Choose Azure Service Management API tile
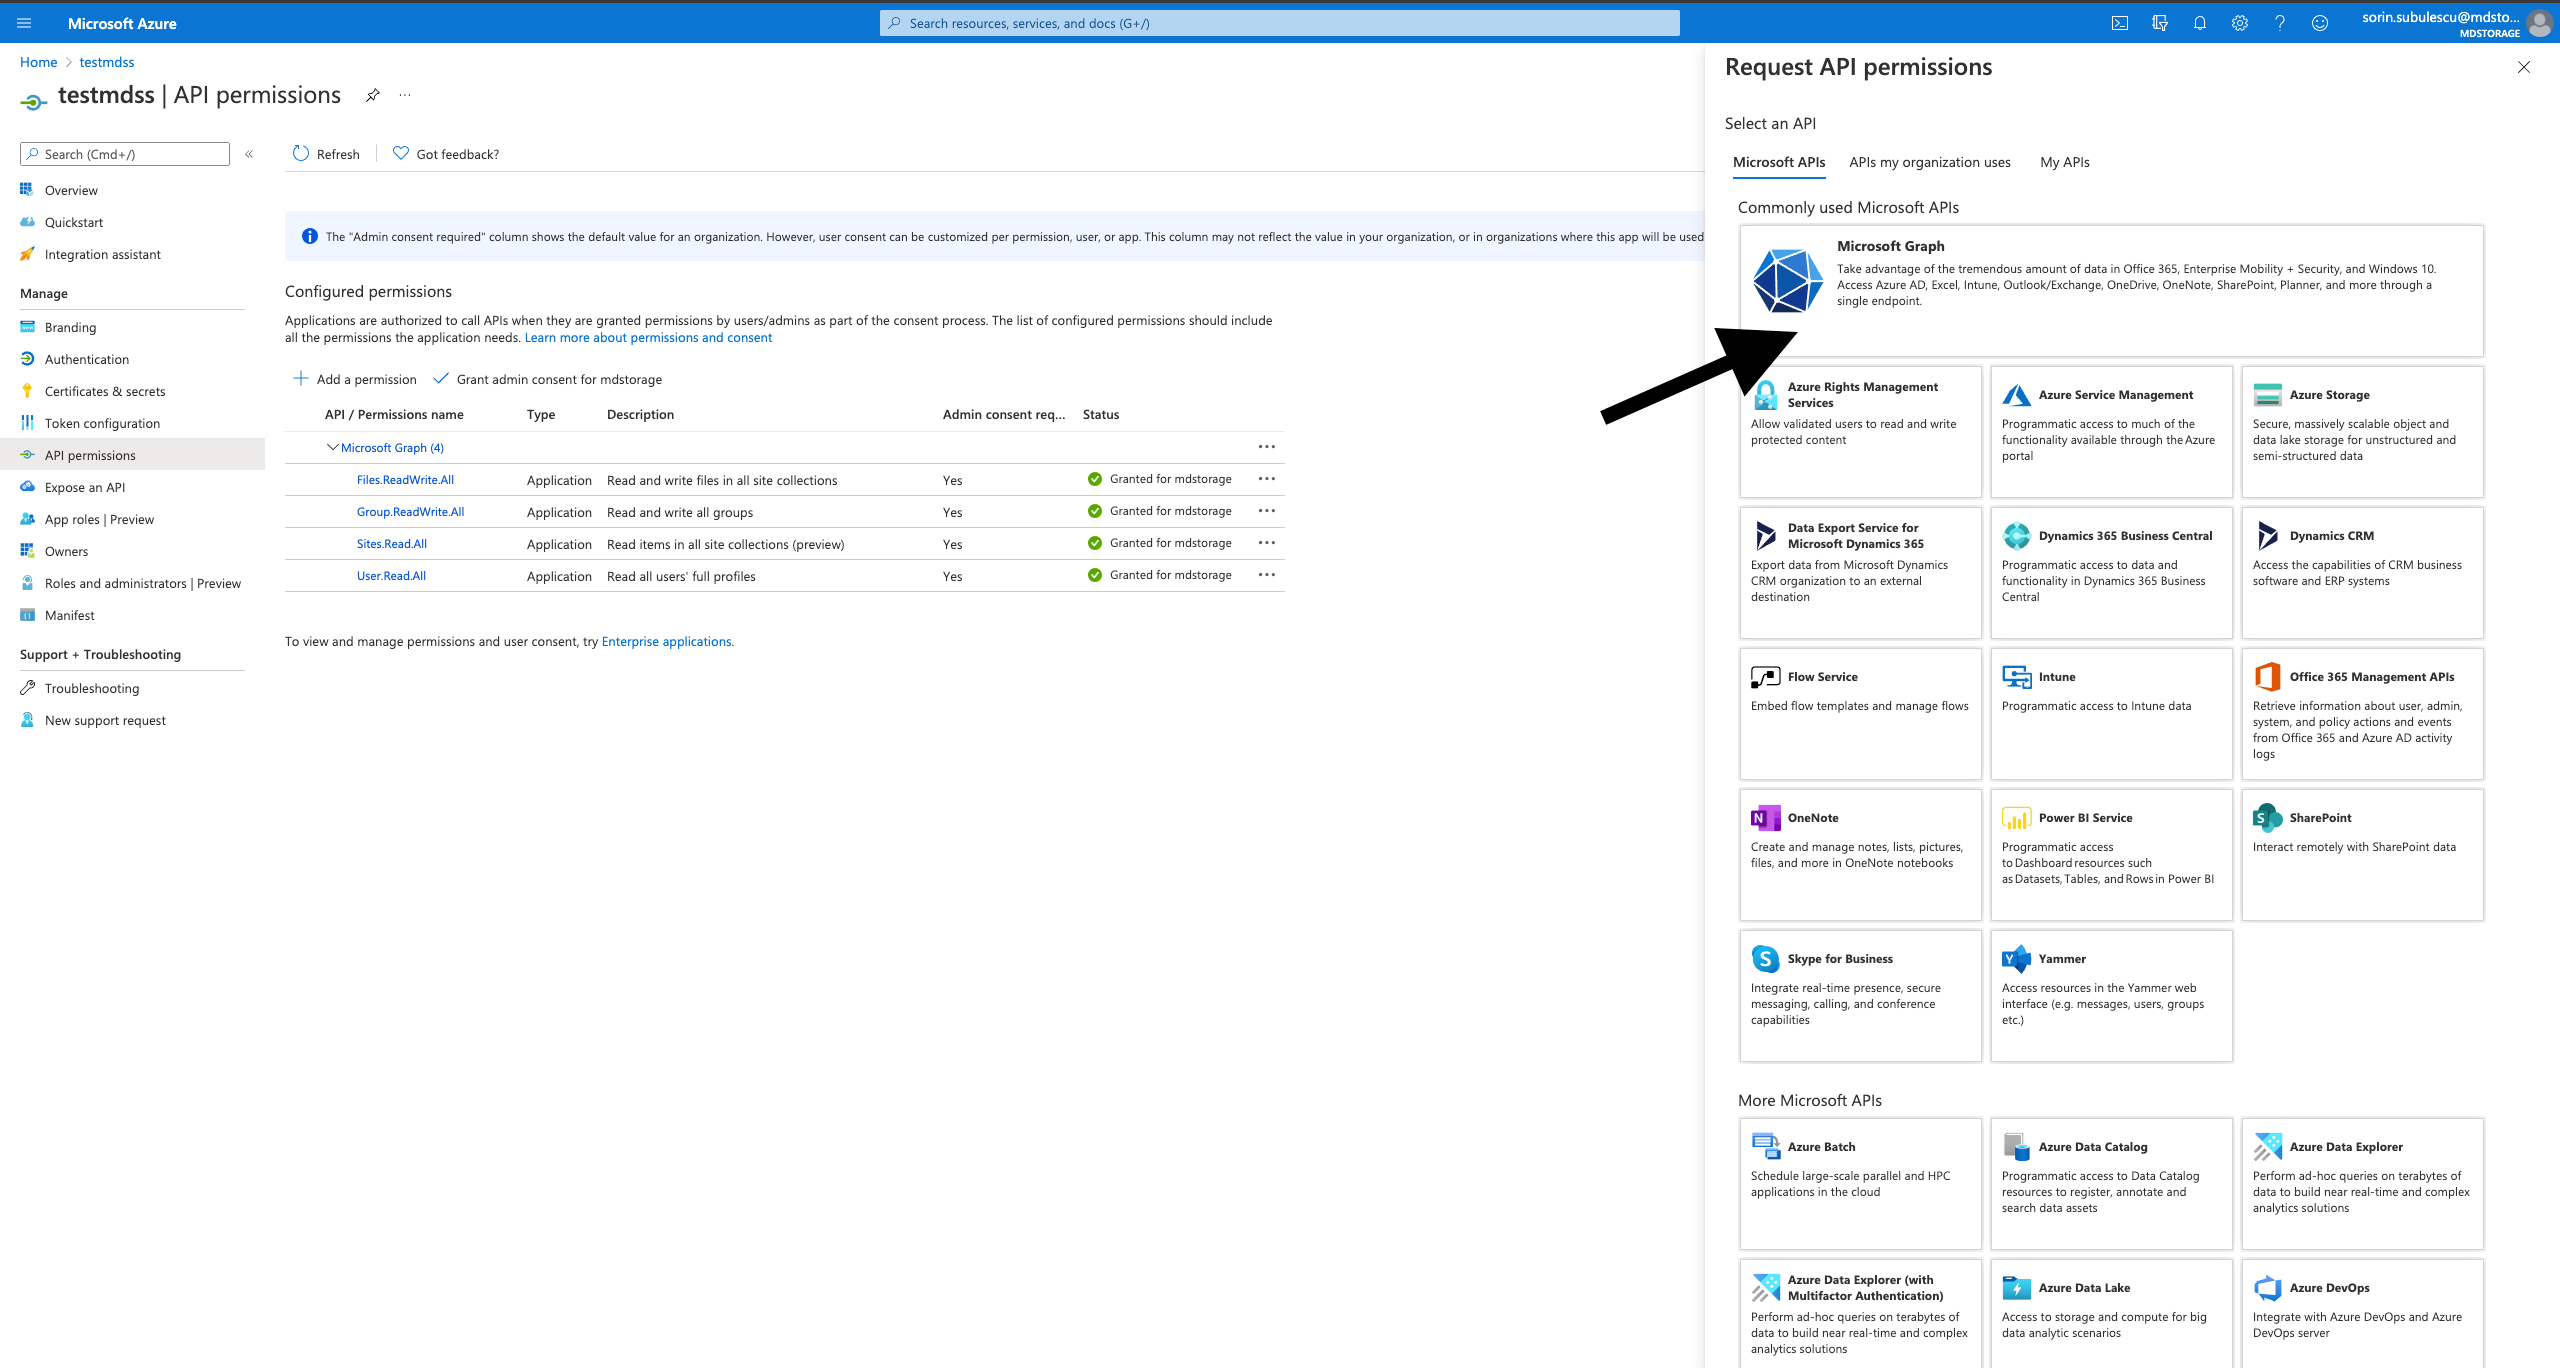 click(2111, 431)
